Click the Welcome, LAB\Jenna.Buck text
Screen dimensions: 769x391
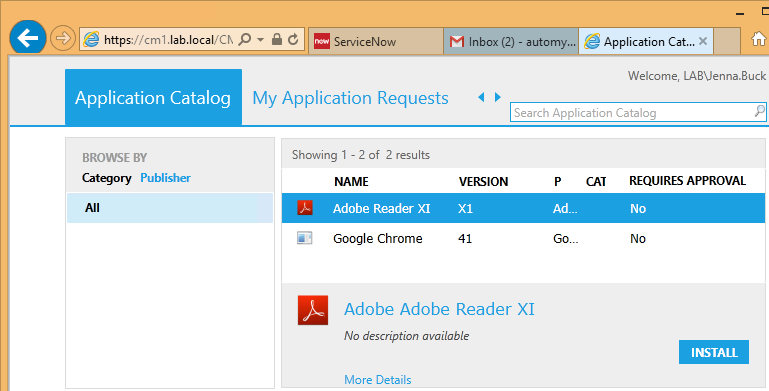click(x=696, y=76)
